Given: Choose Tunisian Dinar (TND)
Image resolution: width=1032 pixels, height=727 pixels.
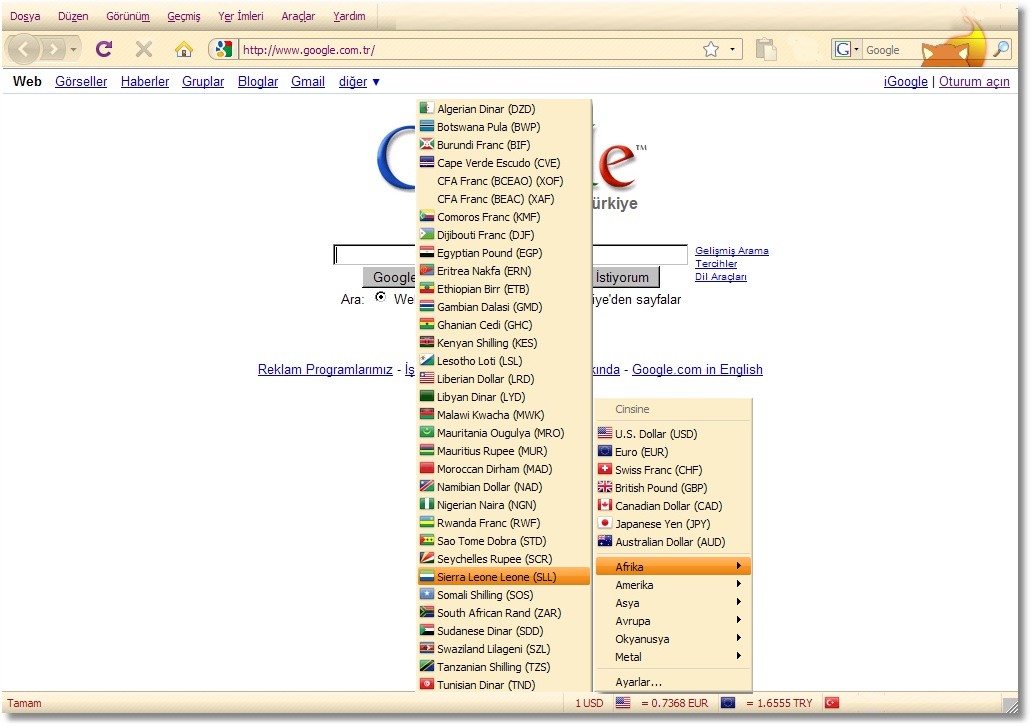Looking at the screenshot, I should (x=503, y=684).
